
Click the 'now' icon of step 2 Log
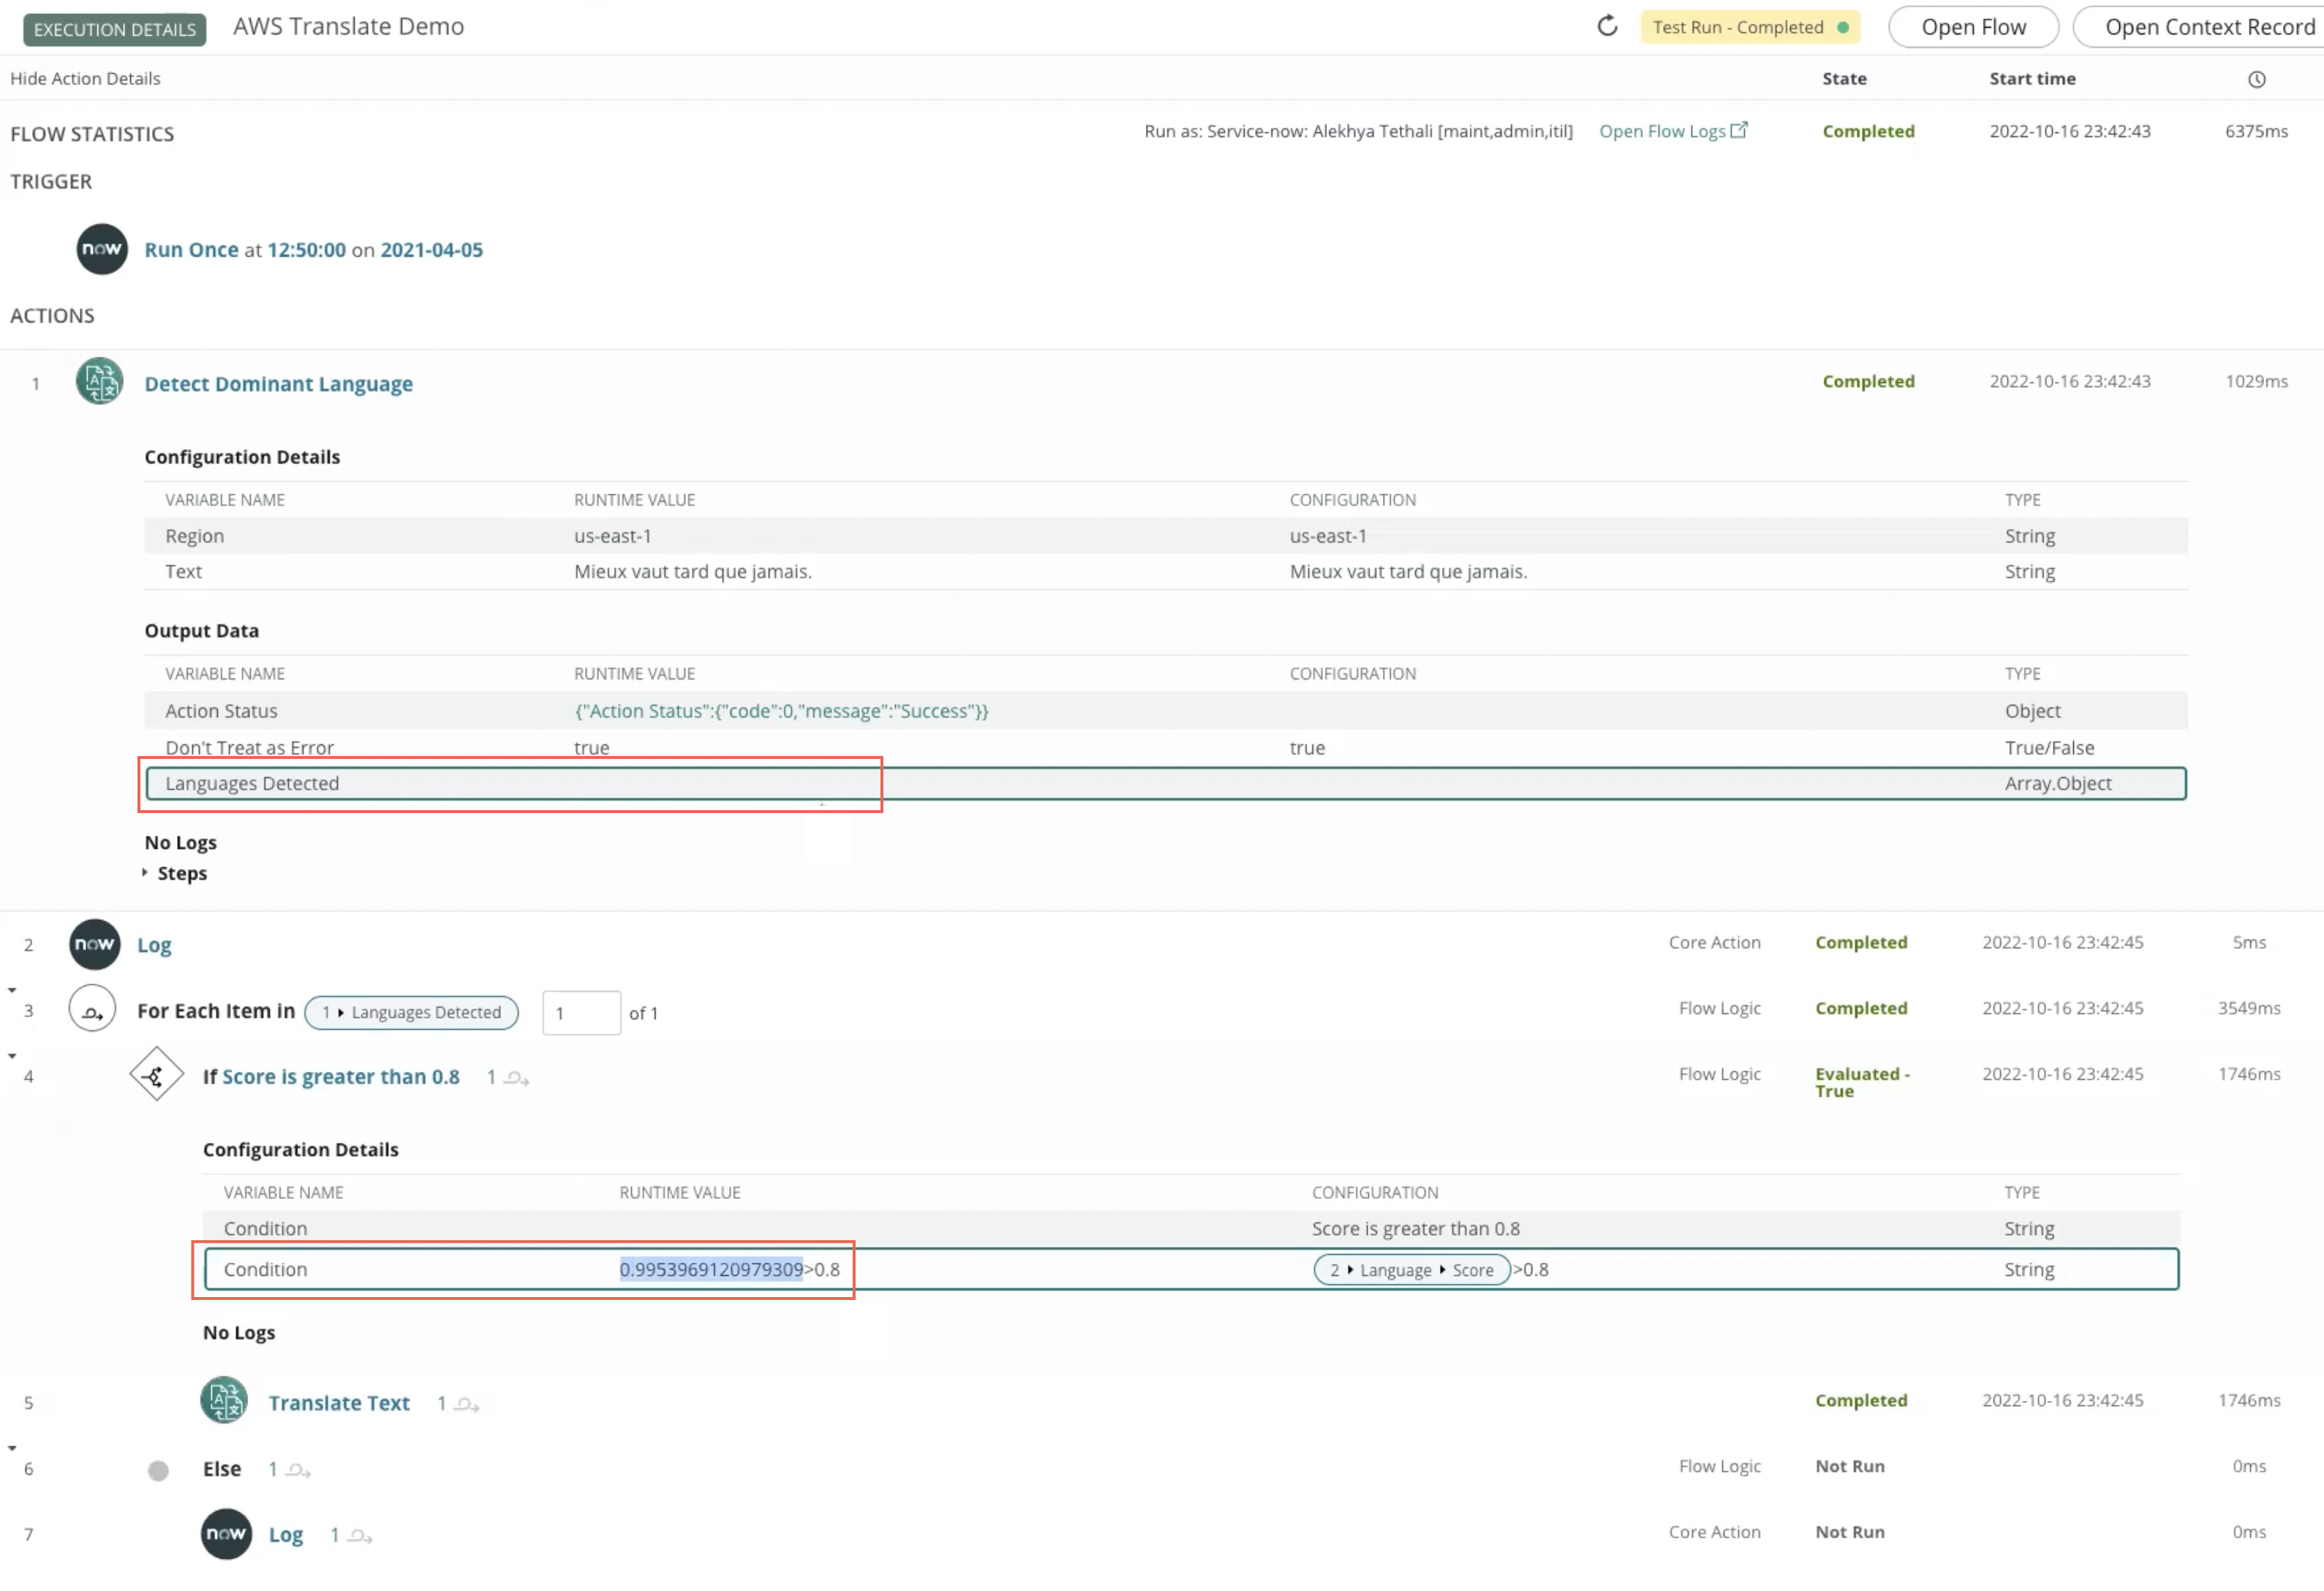[95, 945]
